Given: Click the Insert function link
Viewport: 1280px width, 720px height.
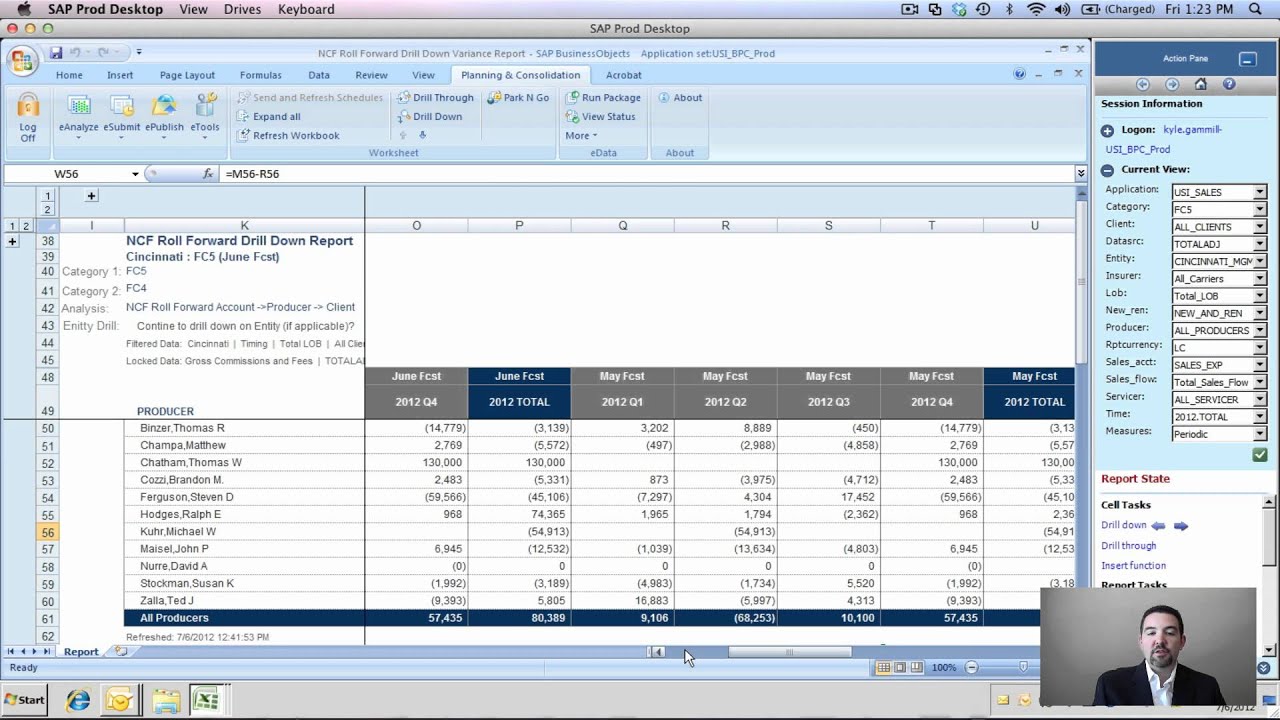Looking at the screenshot, I should (1133, 565).
